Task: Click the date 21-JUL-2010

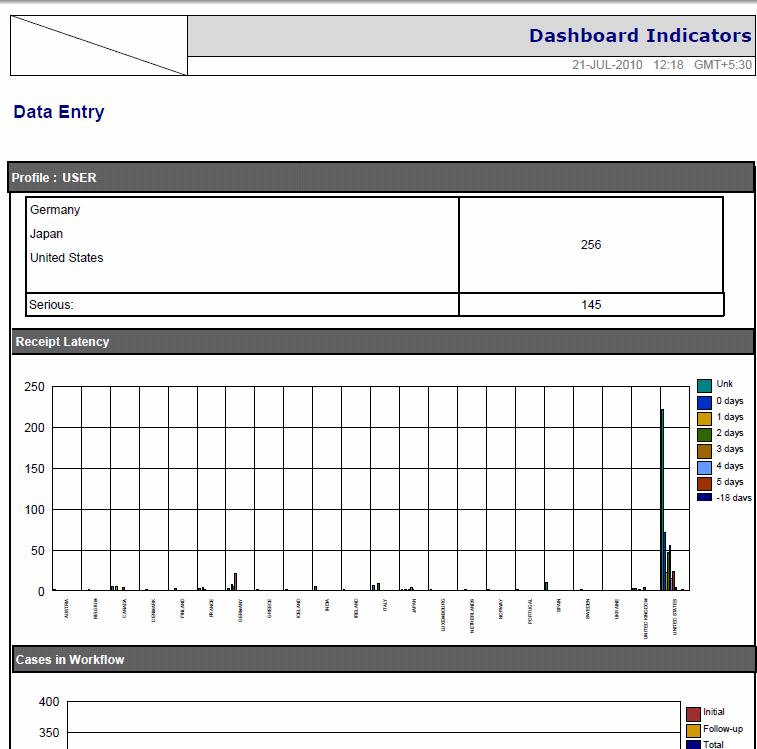Action: 607,65
